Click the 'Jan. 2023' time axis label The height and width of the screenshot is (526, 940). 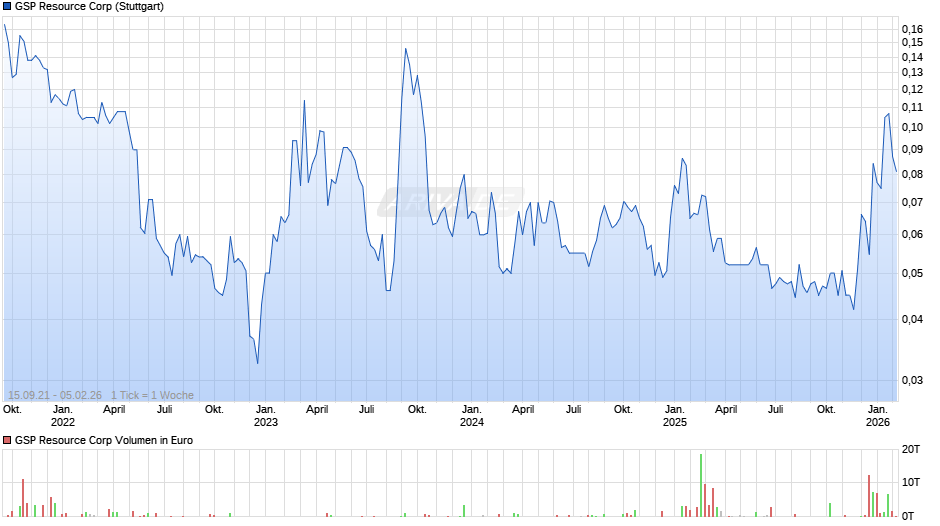tap(266, 416)
